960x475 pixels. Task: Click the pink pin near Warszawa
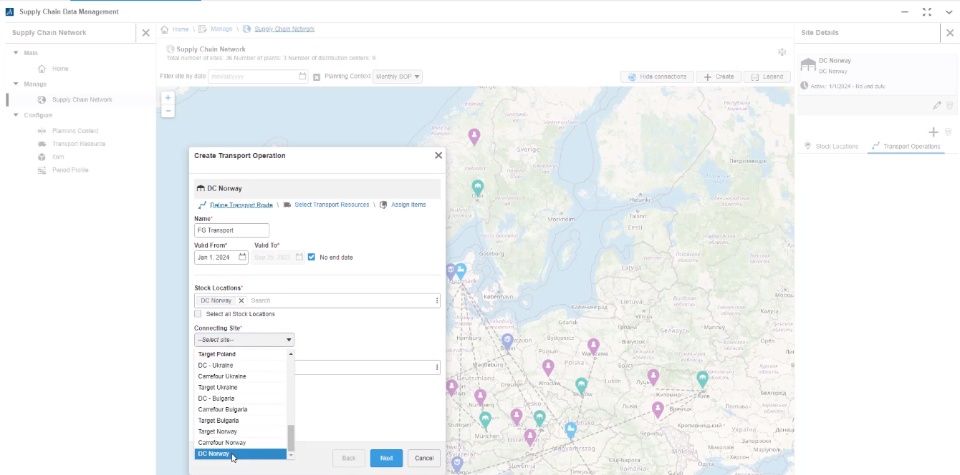click(593, 346)
